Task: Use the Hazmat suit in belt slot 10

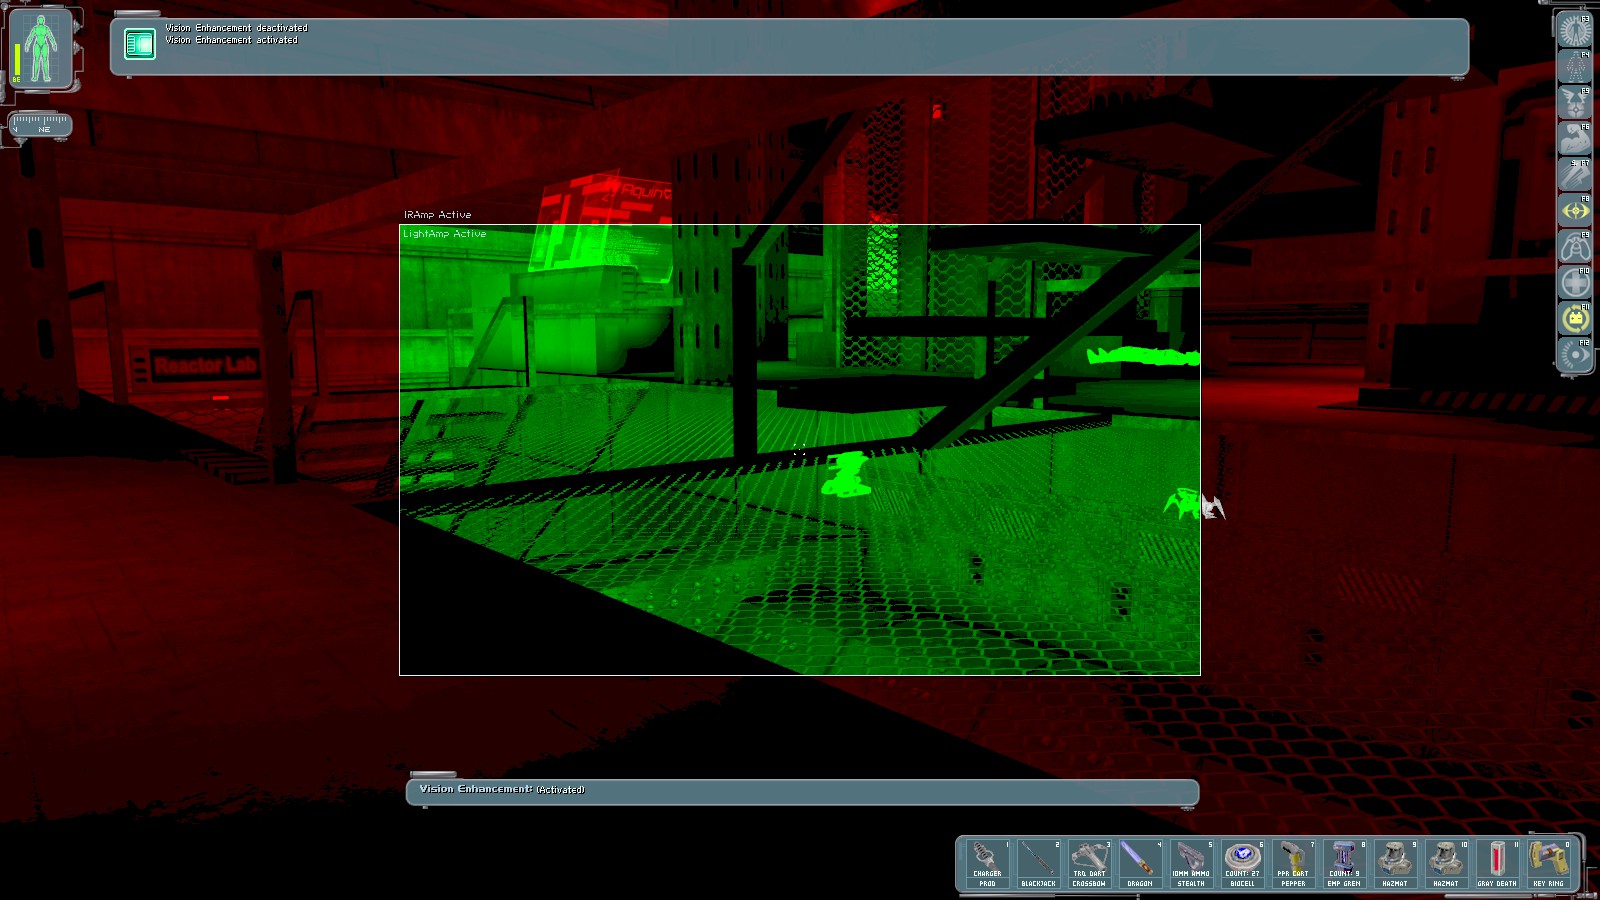Action: pyautogui.click(x=1447, y=864)
